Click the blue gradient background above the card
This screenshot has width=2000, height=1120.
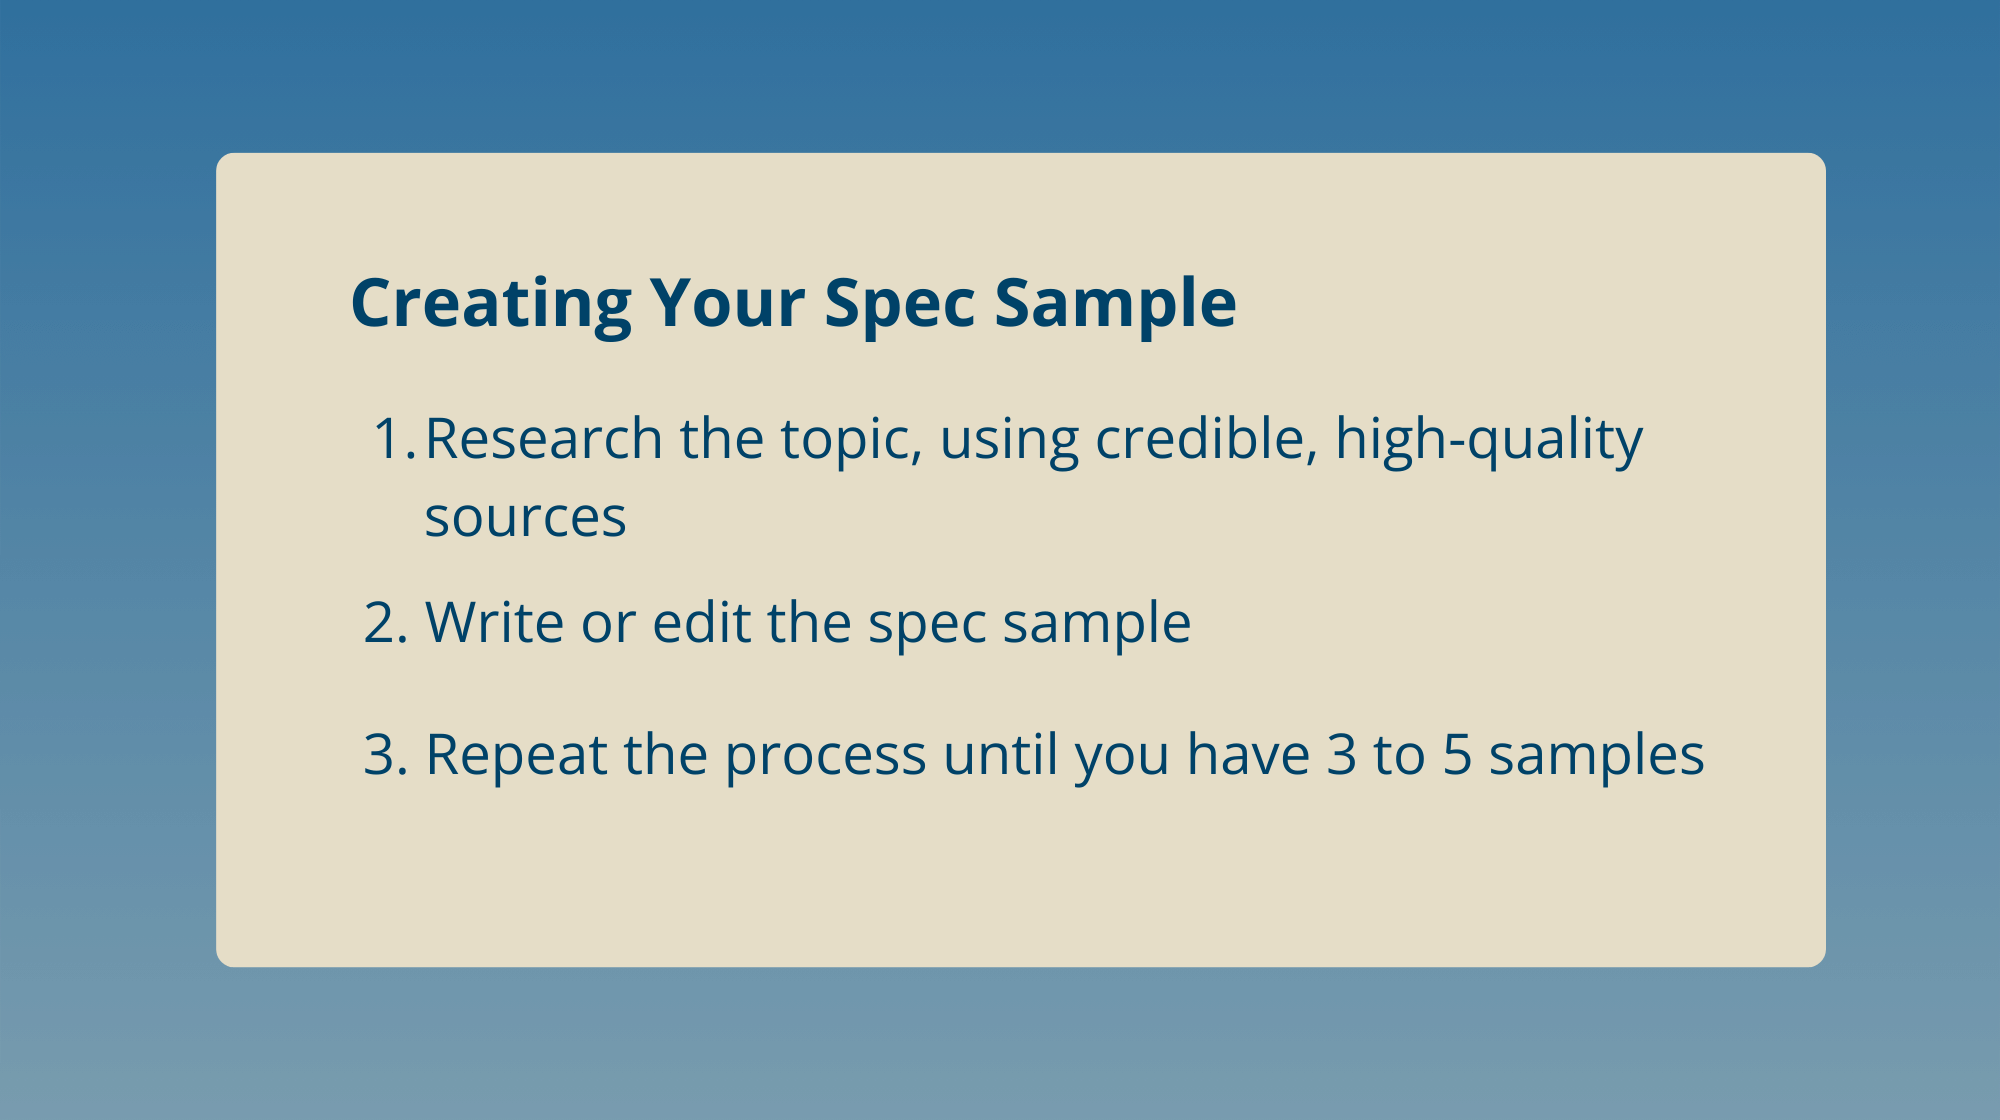click(x=1000, y=75)
